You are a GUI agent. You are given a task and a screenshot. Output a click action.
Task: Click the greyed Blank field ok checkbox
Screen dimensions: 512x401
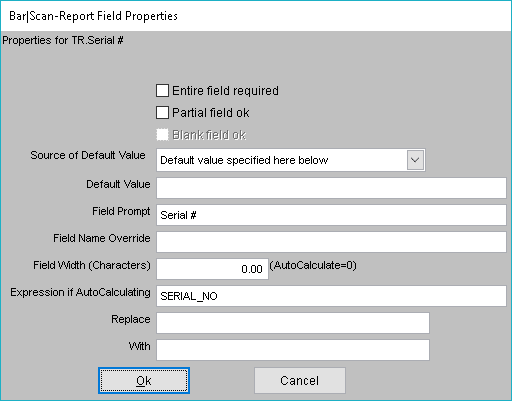coord(162,135)
